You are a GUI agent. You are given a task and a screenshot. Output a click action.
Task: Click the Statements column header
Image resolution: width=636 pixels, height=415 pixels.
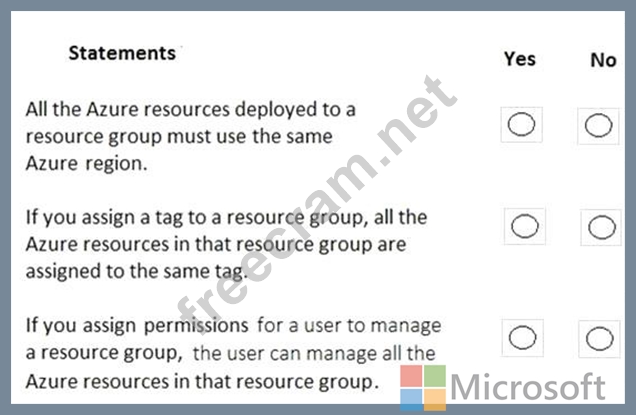(x=121, y=53)
